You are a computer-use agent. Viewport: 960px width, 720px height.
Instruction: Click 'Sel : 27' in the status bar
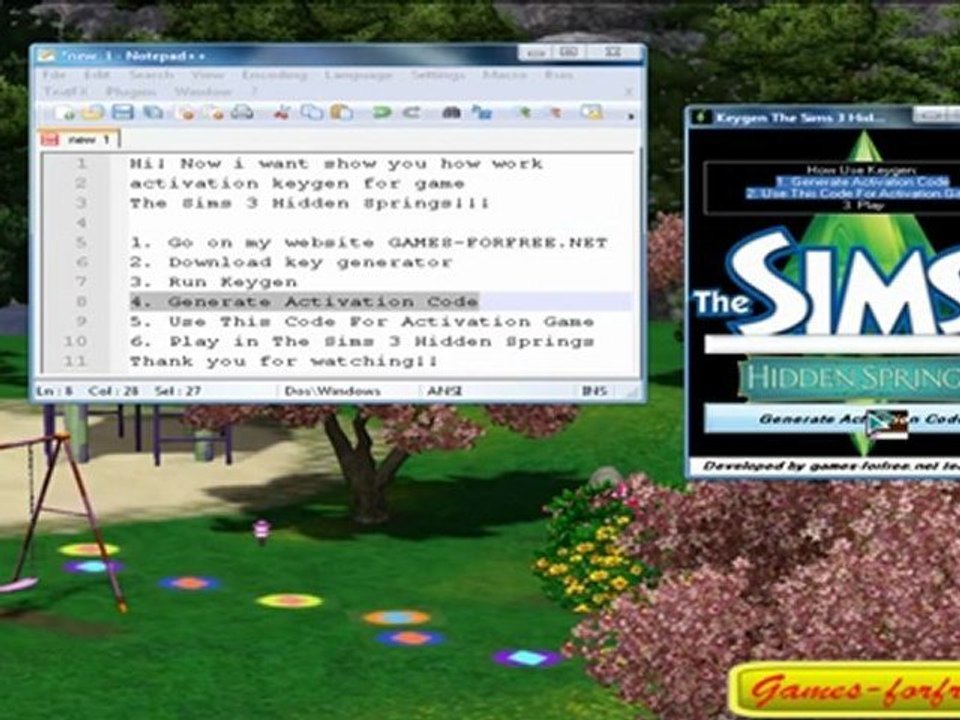click(178, 391)
